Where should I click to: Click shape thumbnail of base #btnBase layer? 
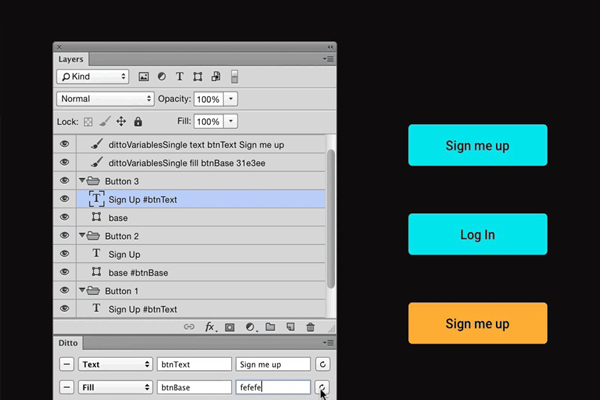point(96,272)
